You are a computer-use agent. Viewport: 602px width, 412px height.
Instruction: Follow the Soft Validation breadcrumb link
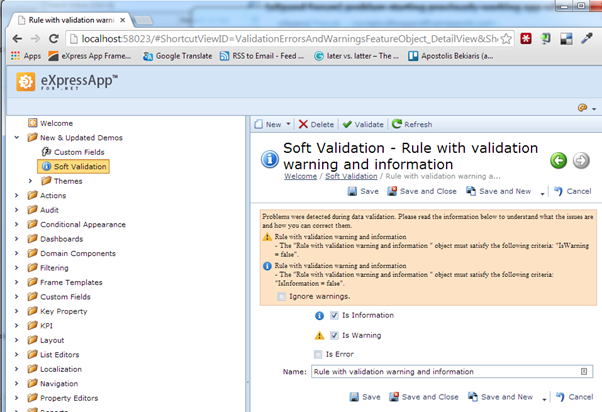[x=351, y=176]
